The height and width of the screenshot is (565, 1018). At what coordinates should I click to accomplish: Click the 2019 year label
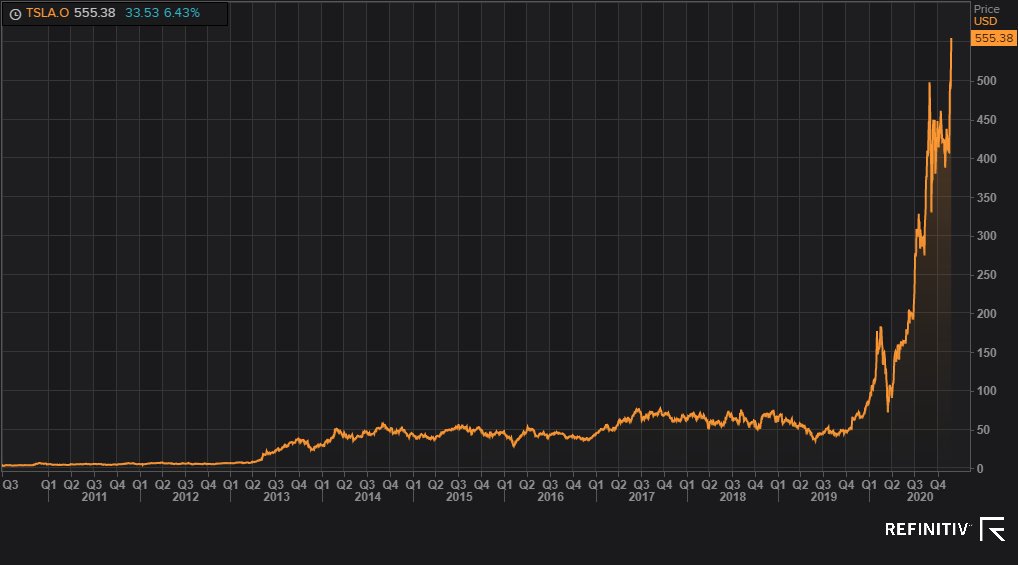click(x=824, y=497)
